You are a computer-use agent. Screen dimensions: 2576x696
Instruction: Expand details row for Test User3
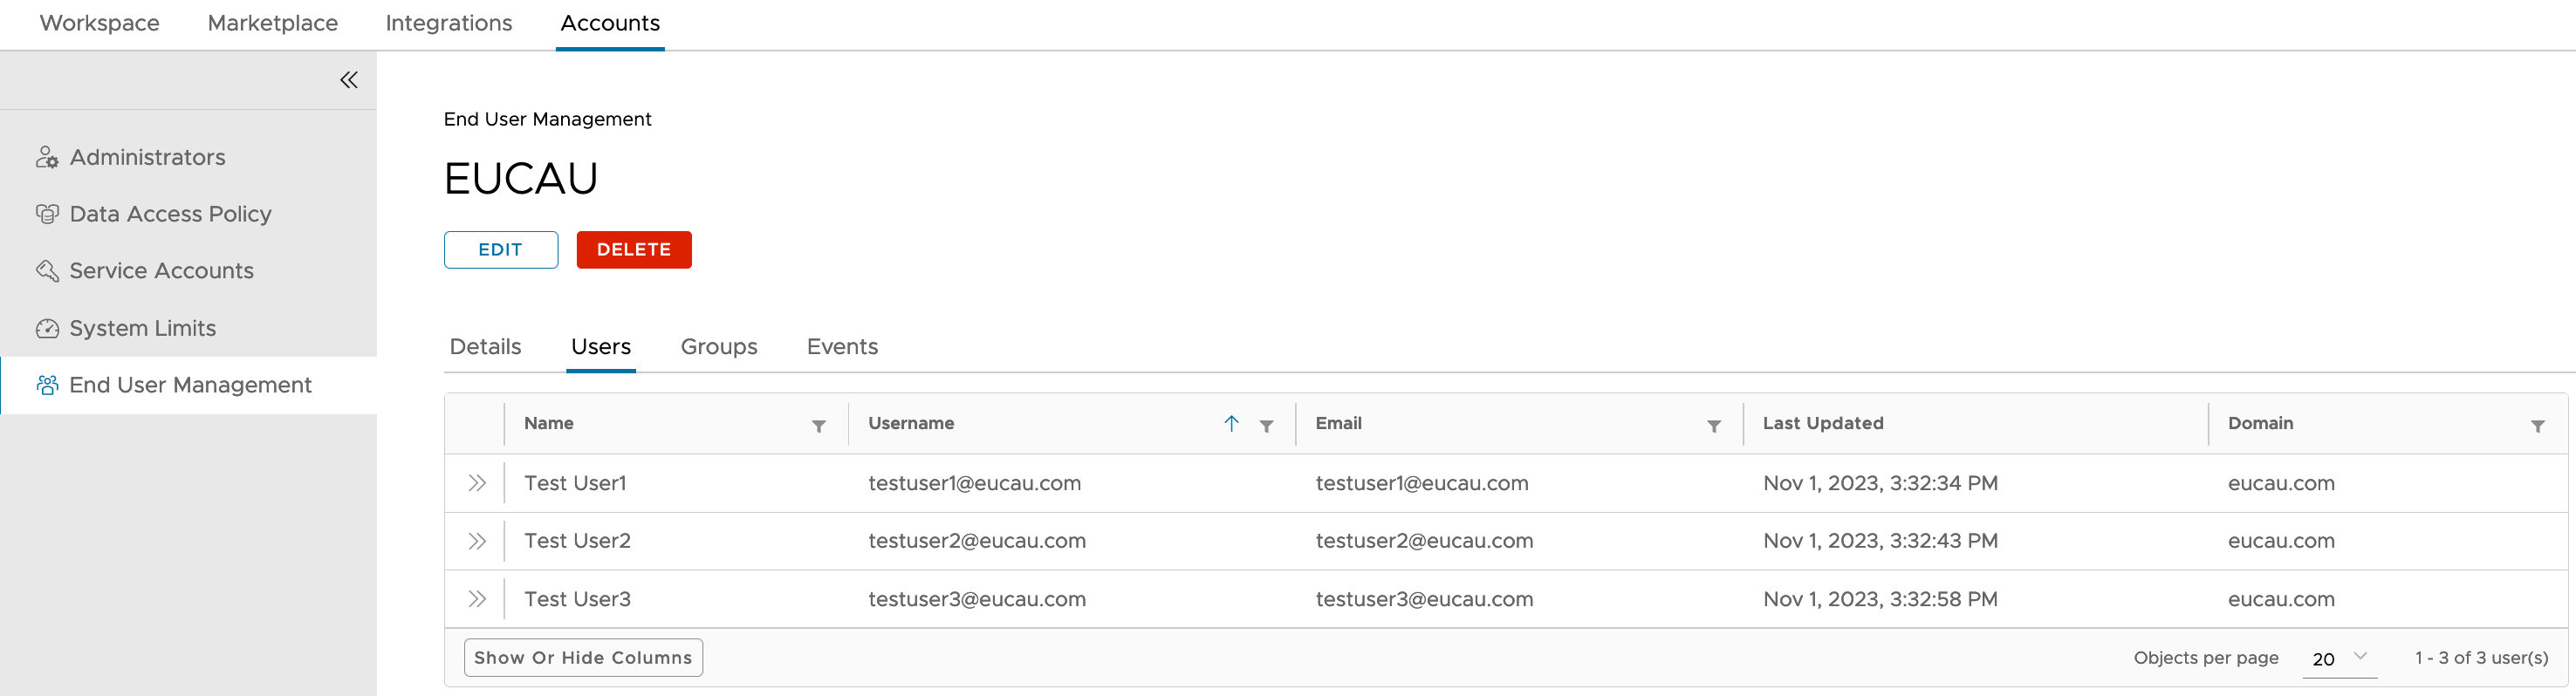(477, 599)
